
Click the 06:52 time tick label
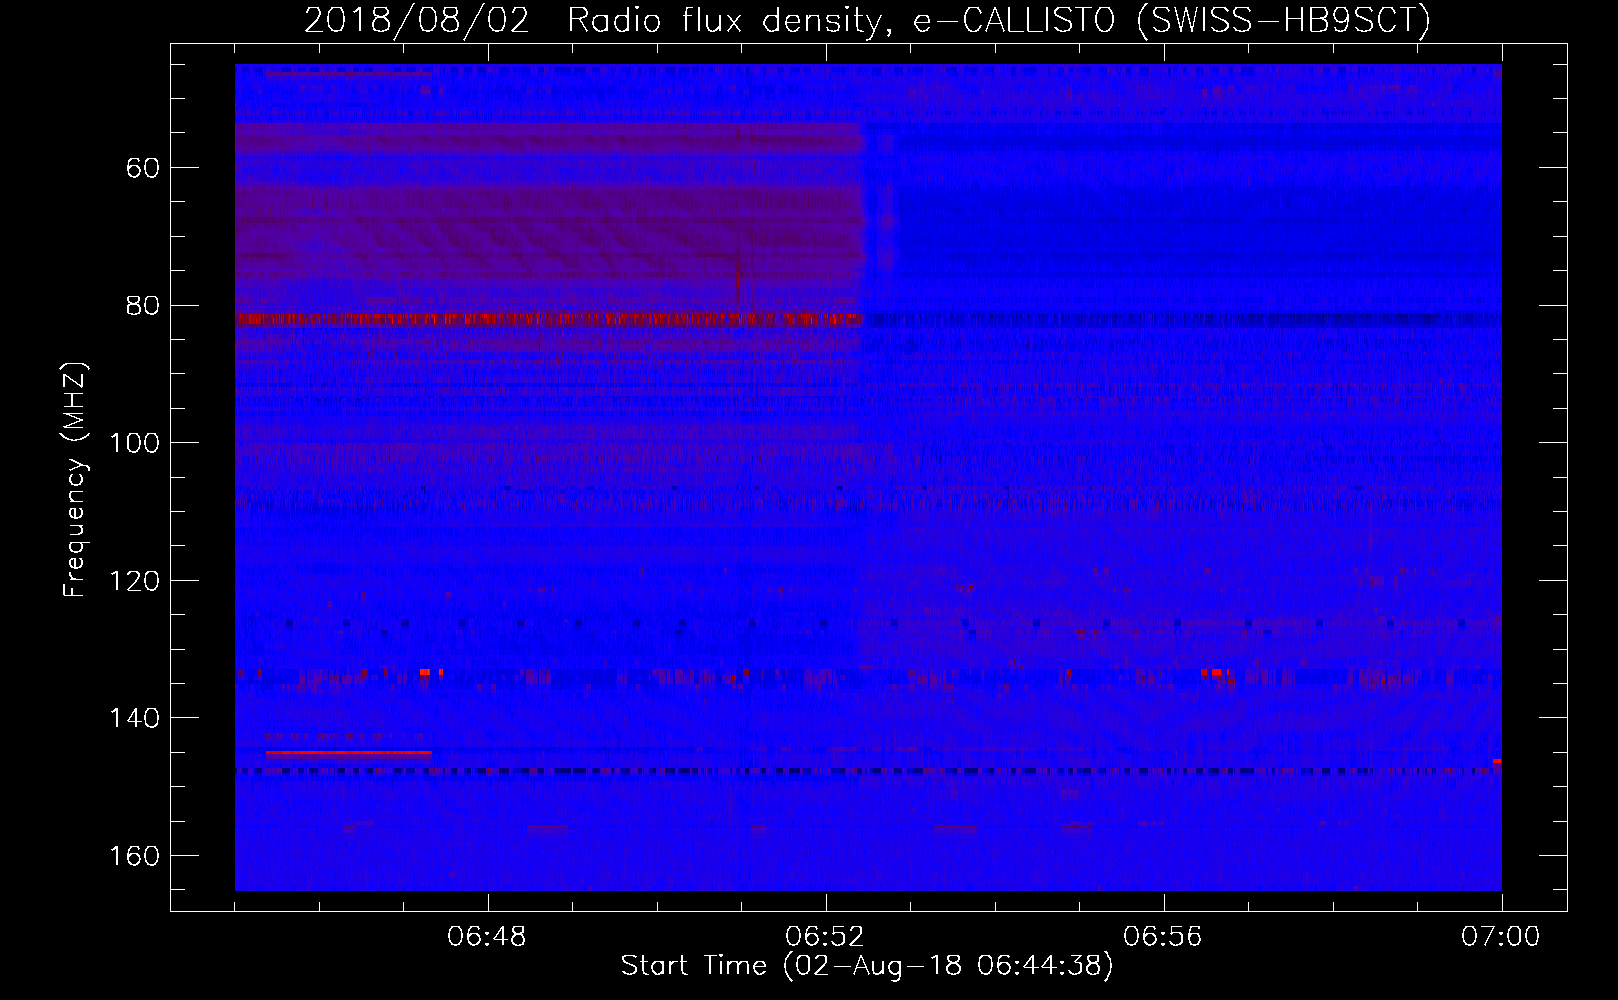(x=825, y=937)
